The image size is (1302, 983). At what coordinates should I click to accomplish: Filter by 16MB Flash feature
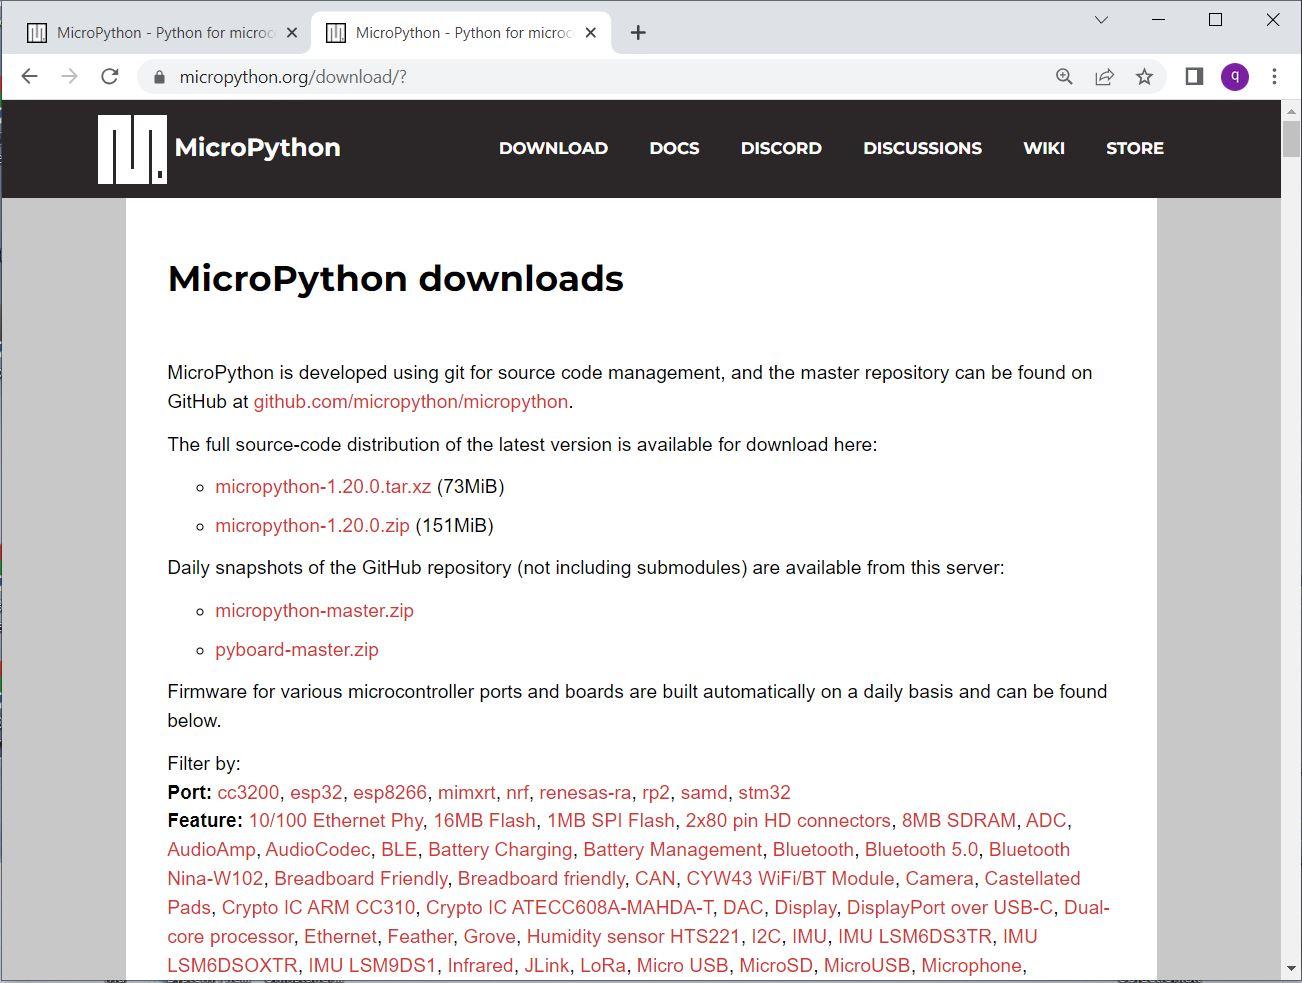pyautogui.click(x=485, y=821)
